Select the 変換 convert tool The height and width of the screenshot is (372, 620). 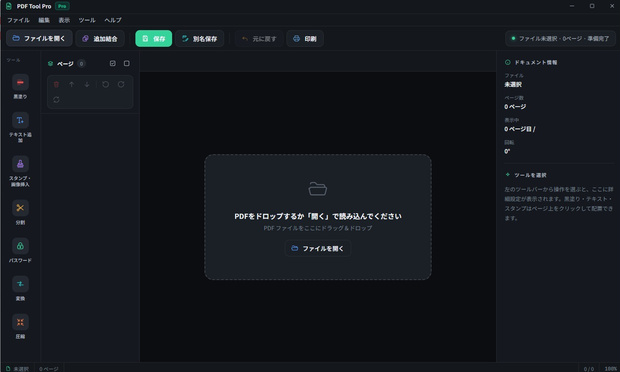click(20, 284)
